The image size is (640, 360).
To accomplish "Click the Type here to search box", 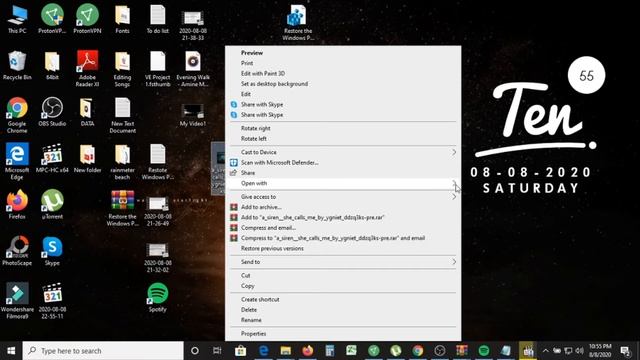I will coord(103,351).
